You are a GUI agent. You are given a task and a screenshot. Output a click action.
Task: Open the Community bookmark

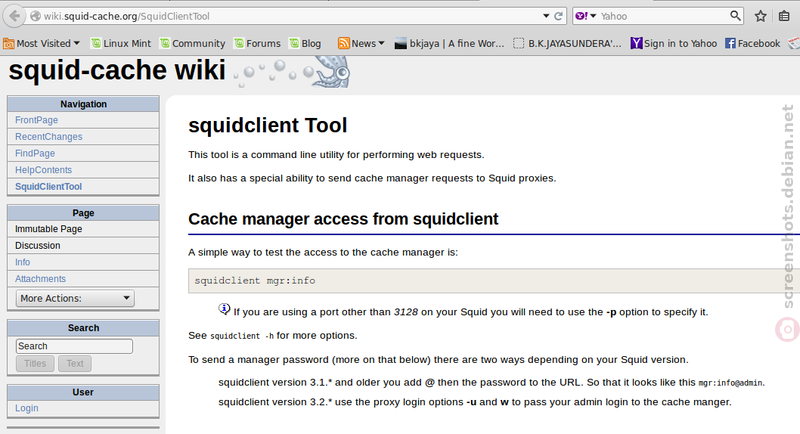pos(192,43)
